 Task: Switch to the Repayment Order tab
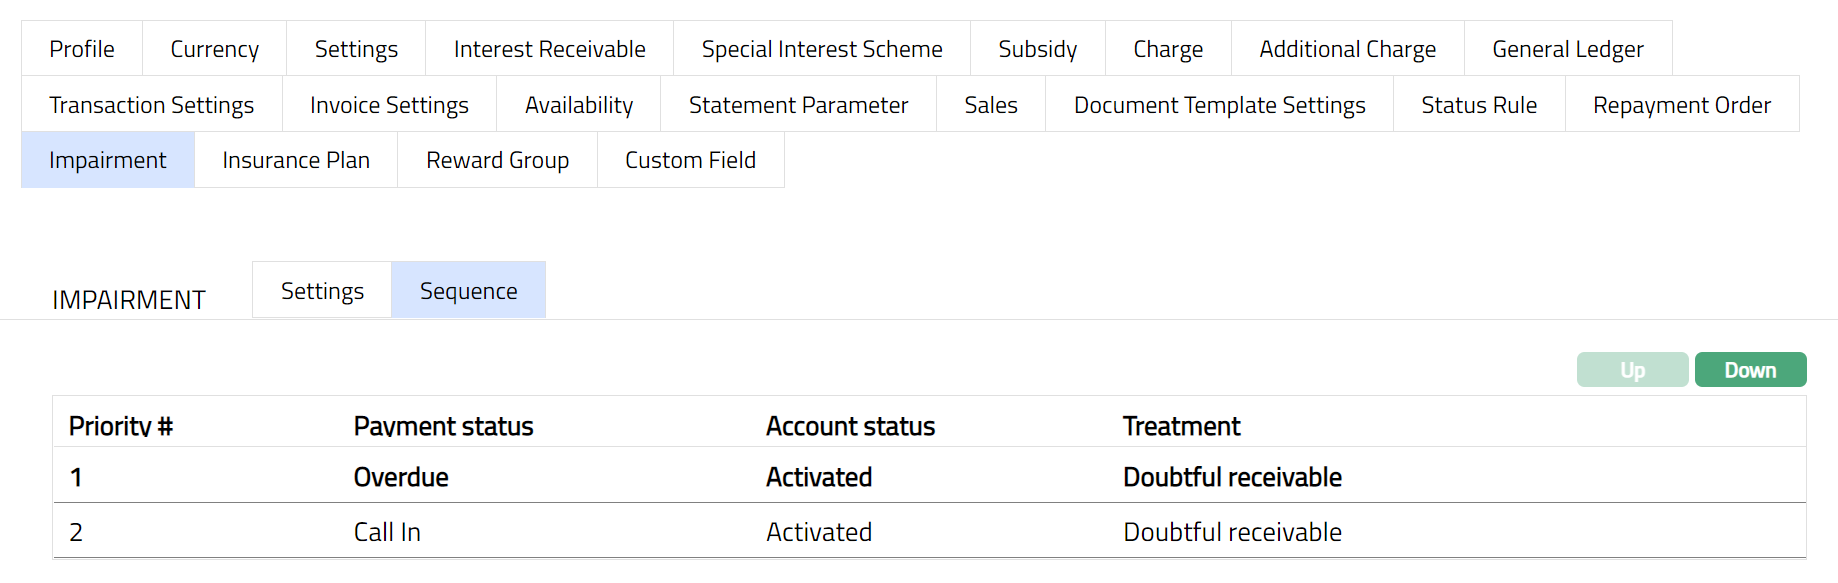1681,105
